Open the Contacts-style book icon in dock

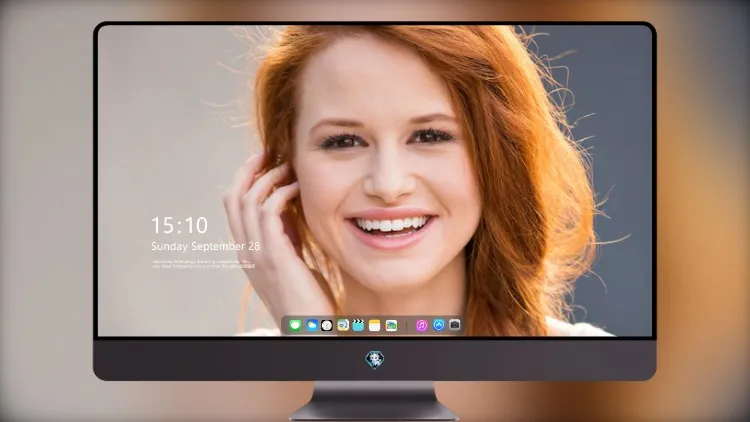pos(343,325)
